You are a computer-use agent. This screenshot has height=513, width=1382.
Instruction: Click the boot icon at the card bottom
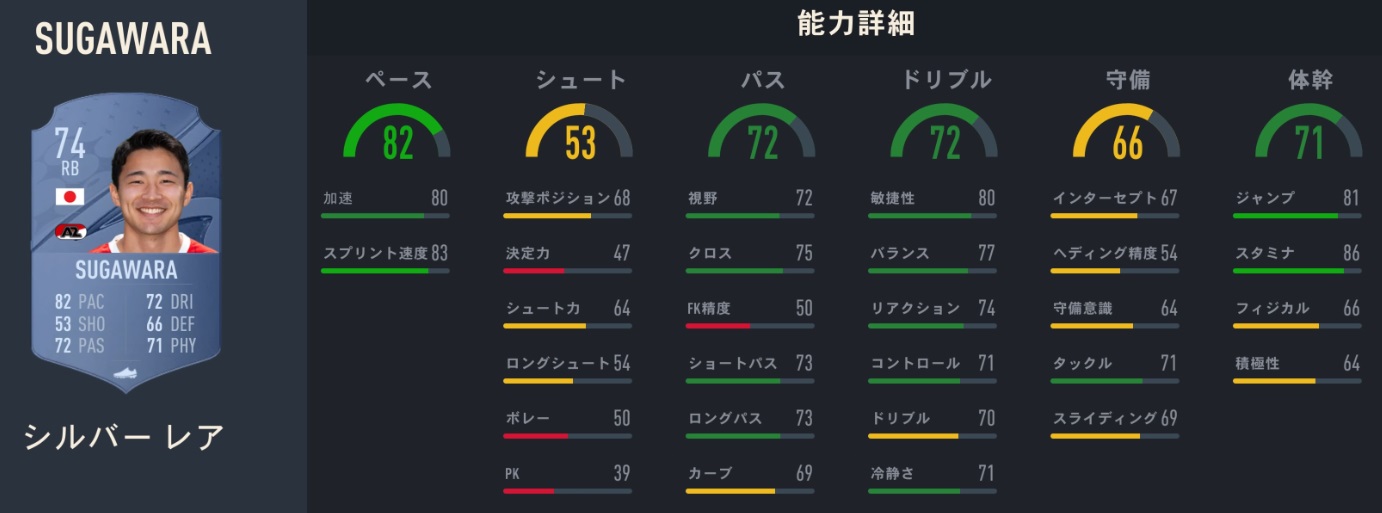(x=126, y=373)
